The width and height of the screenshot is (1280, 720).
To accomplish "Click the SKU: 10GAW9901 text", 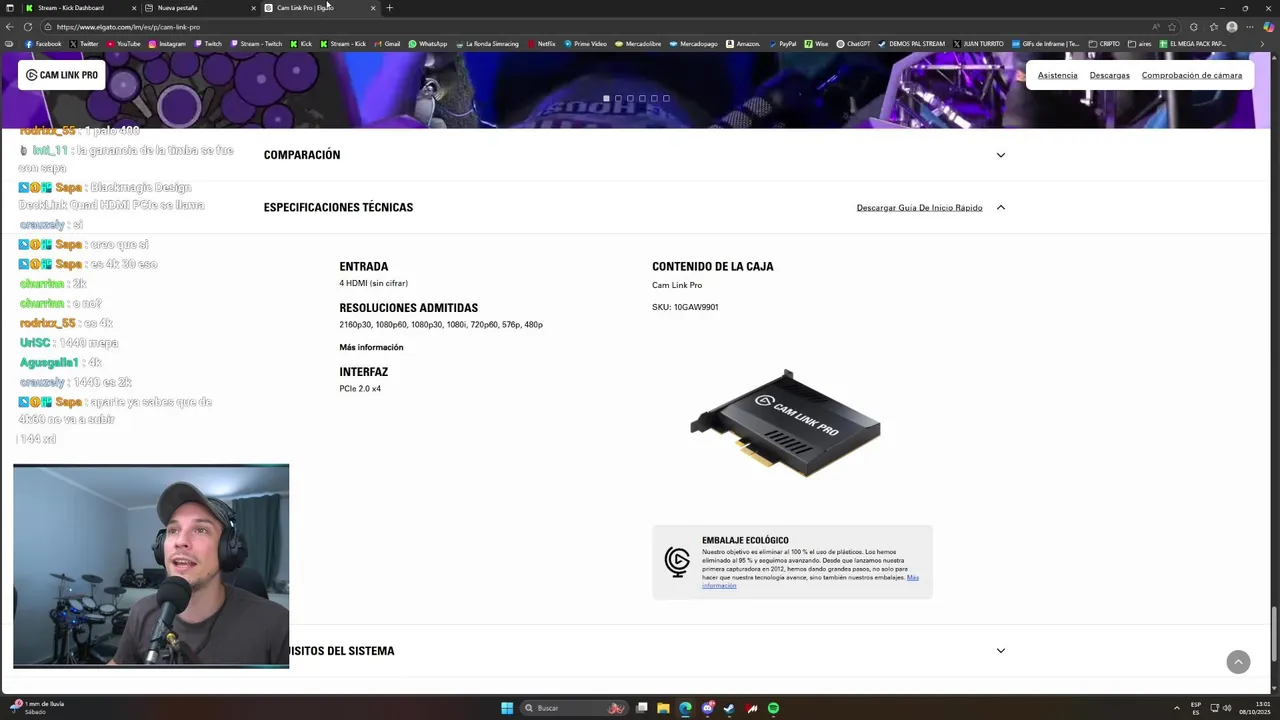I will pos(685,307).
